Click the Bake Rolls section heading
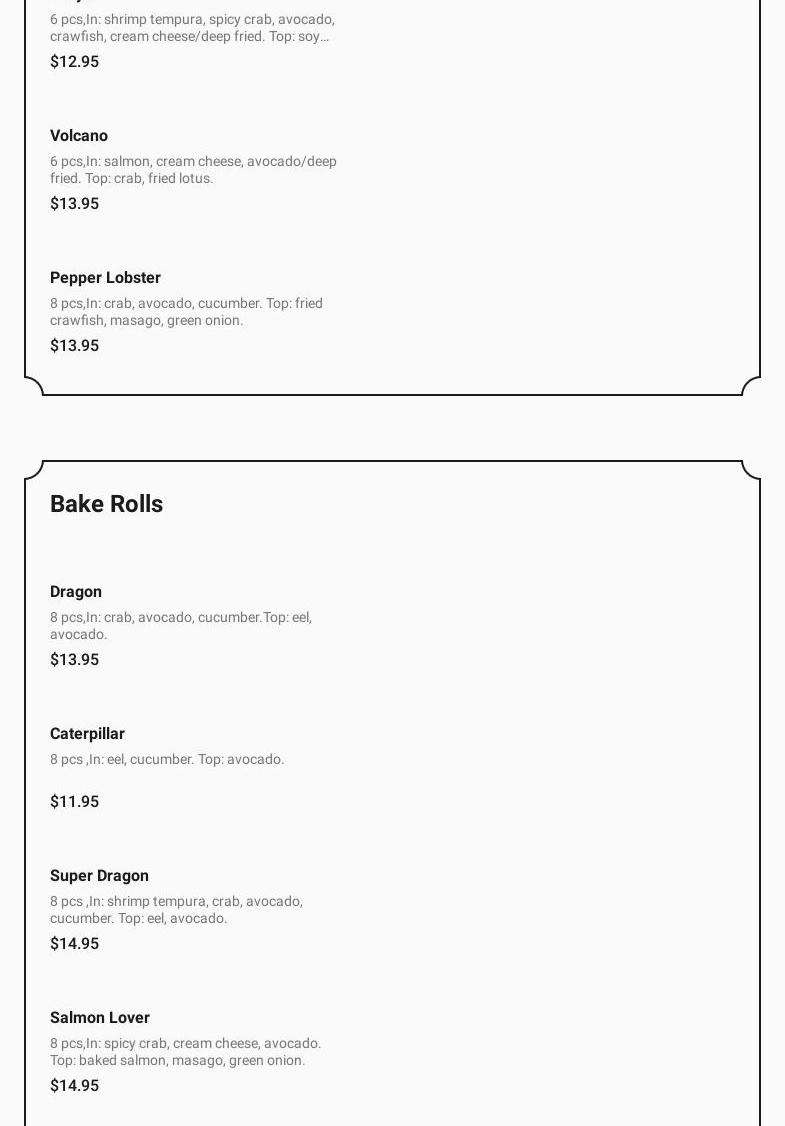 coord(106,504)
